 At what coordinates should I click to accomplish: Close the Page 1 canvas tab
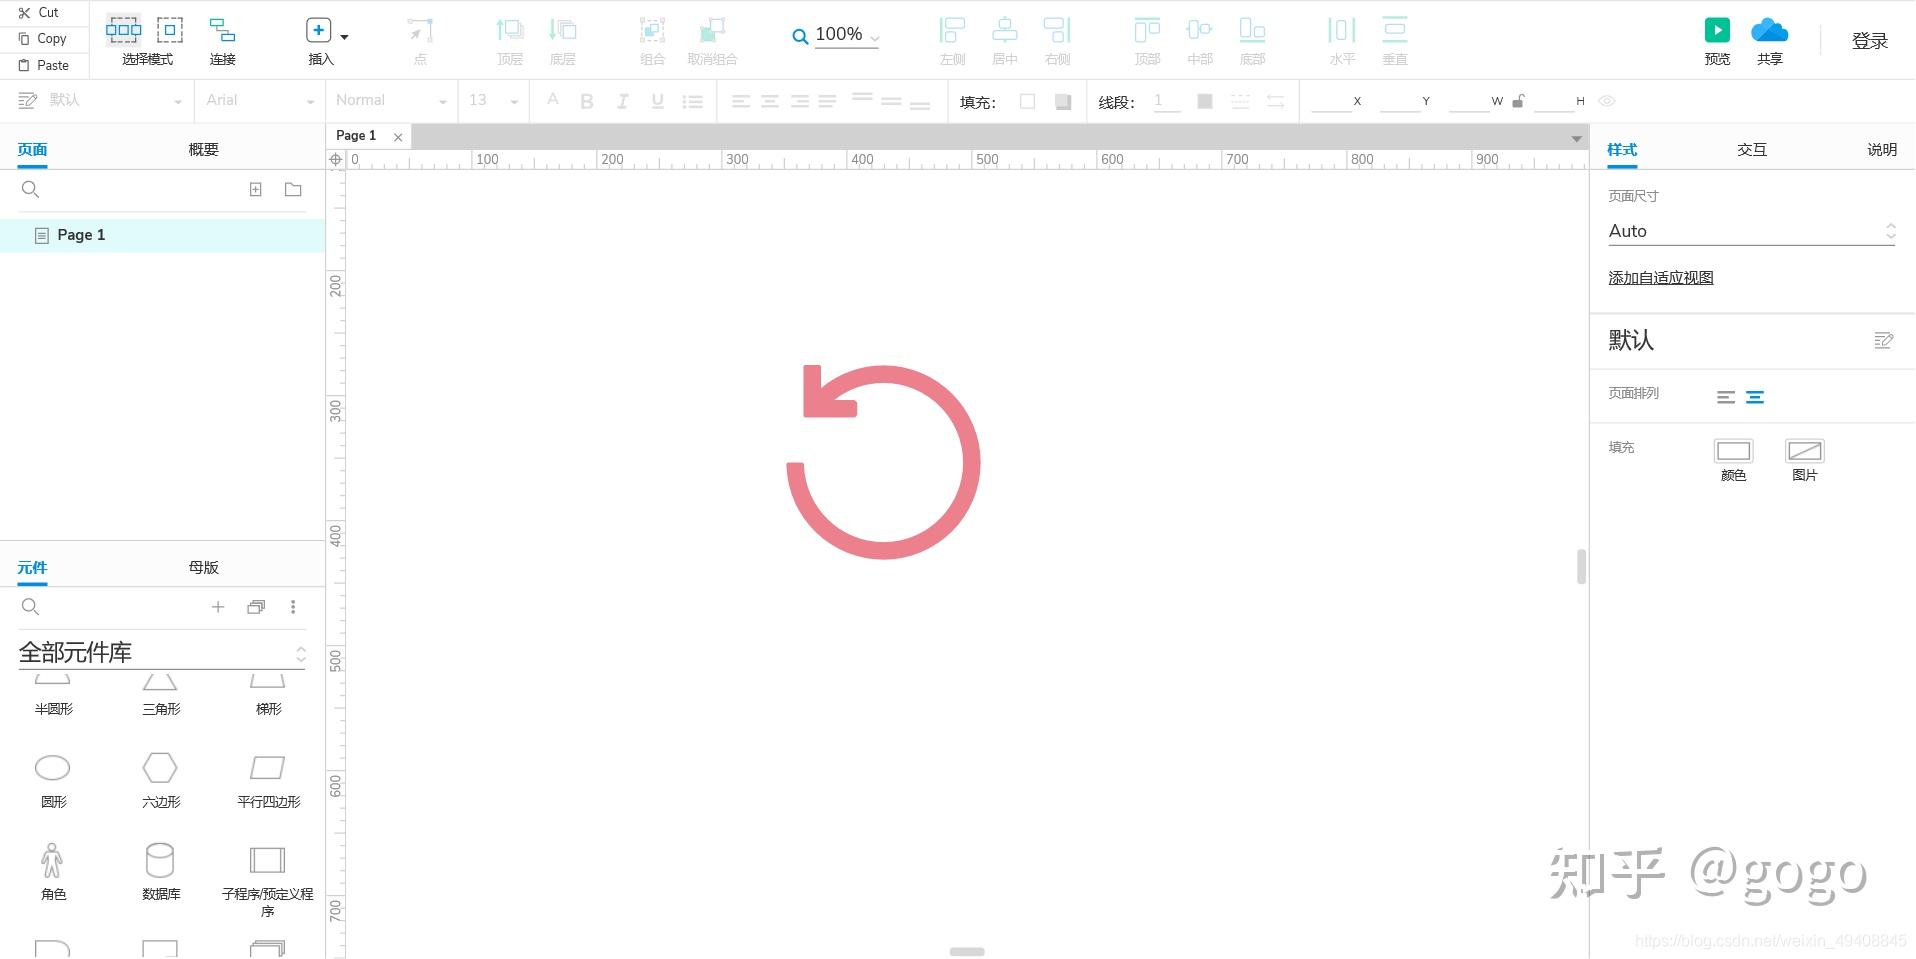tap(398, 137)
